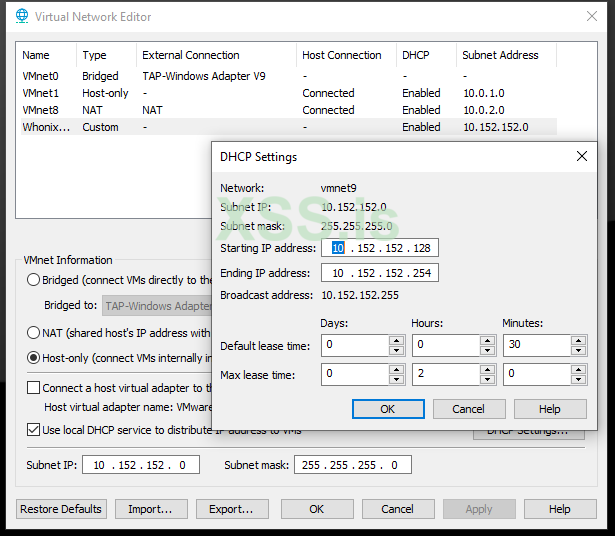
Task: Toggle Use local DHCP service checkbox
Action: 33,430
